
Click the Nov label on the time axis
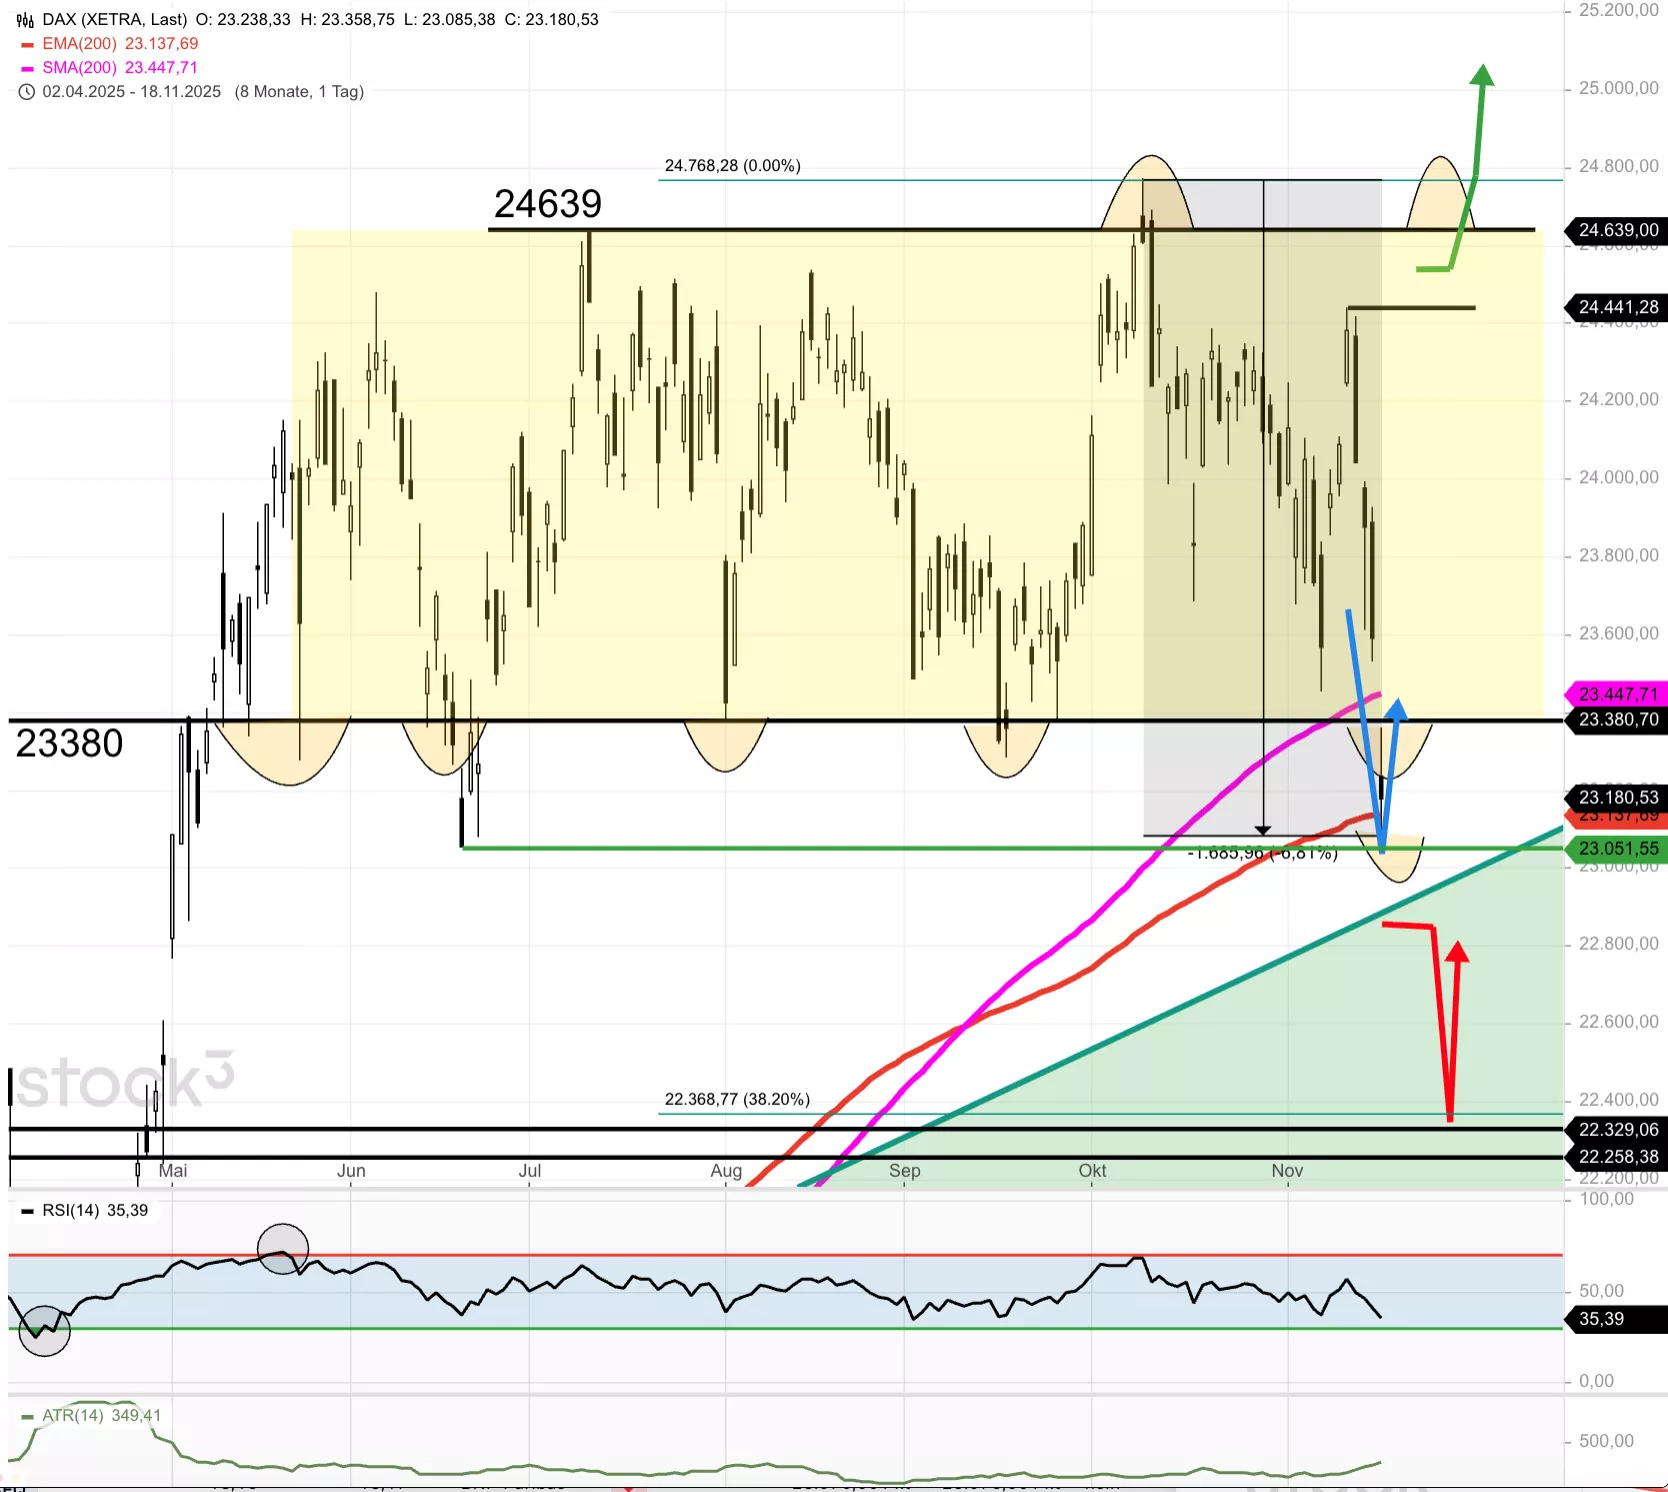1287,1171
